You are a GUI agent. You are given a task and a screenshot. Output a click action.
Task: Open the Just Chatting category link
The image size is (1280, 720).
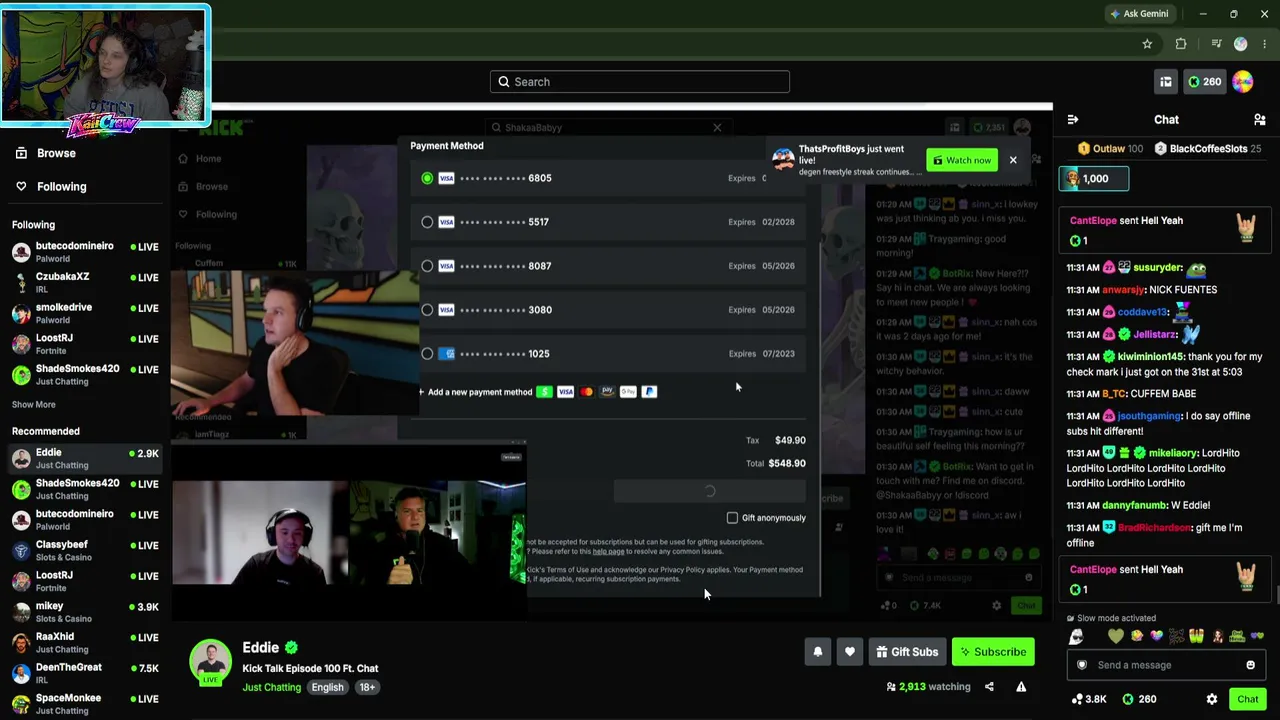pyautogui.click(x=271, y=687)
